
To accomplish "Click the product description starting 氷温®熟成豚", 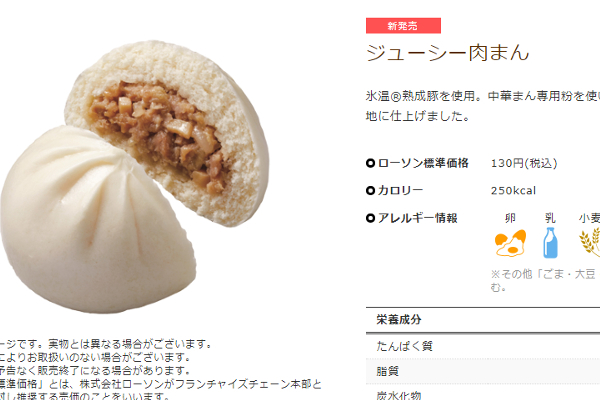I will tap(483, 106).
